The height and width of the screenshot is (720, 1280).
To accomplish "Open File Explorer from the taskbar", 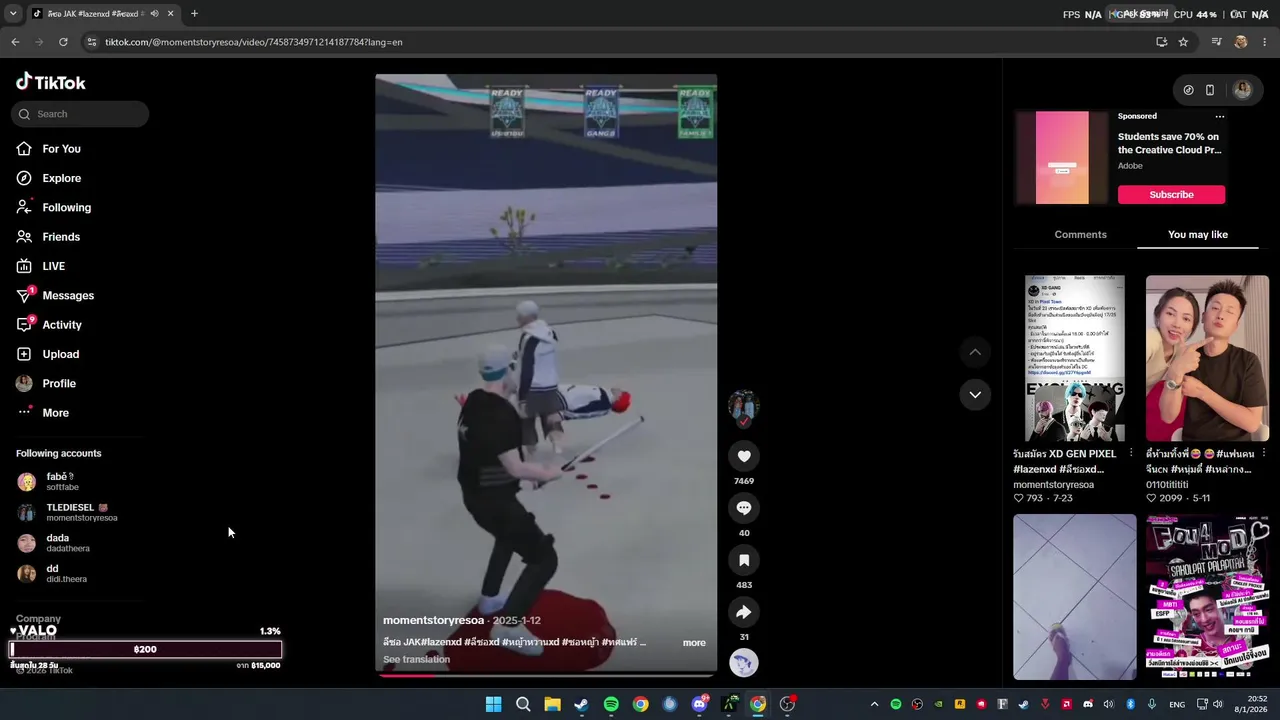I will click(552, 704).
